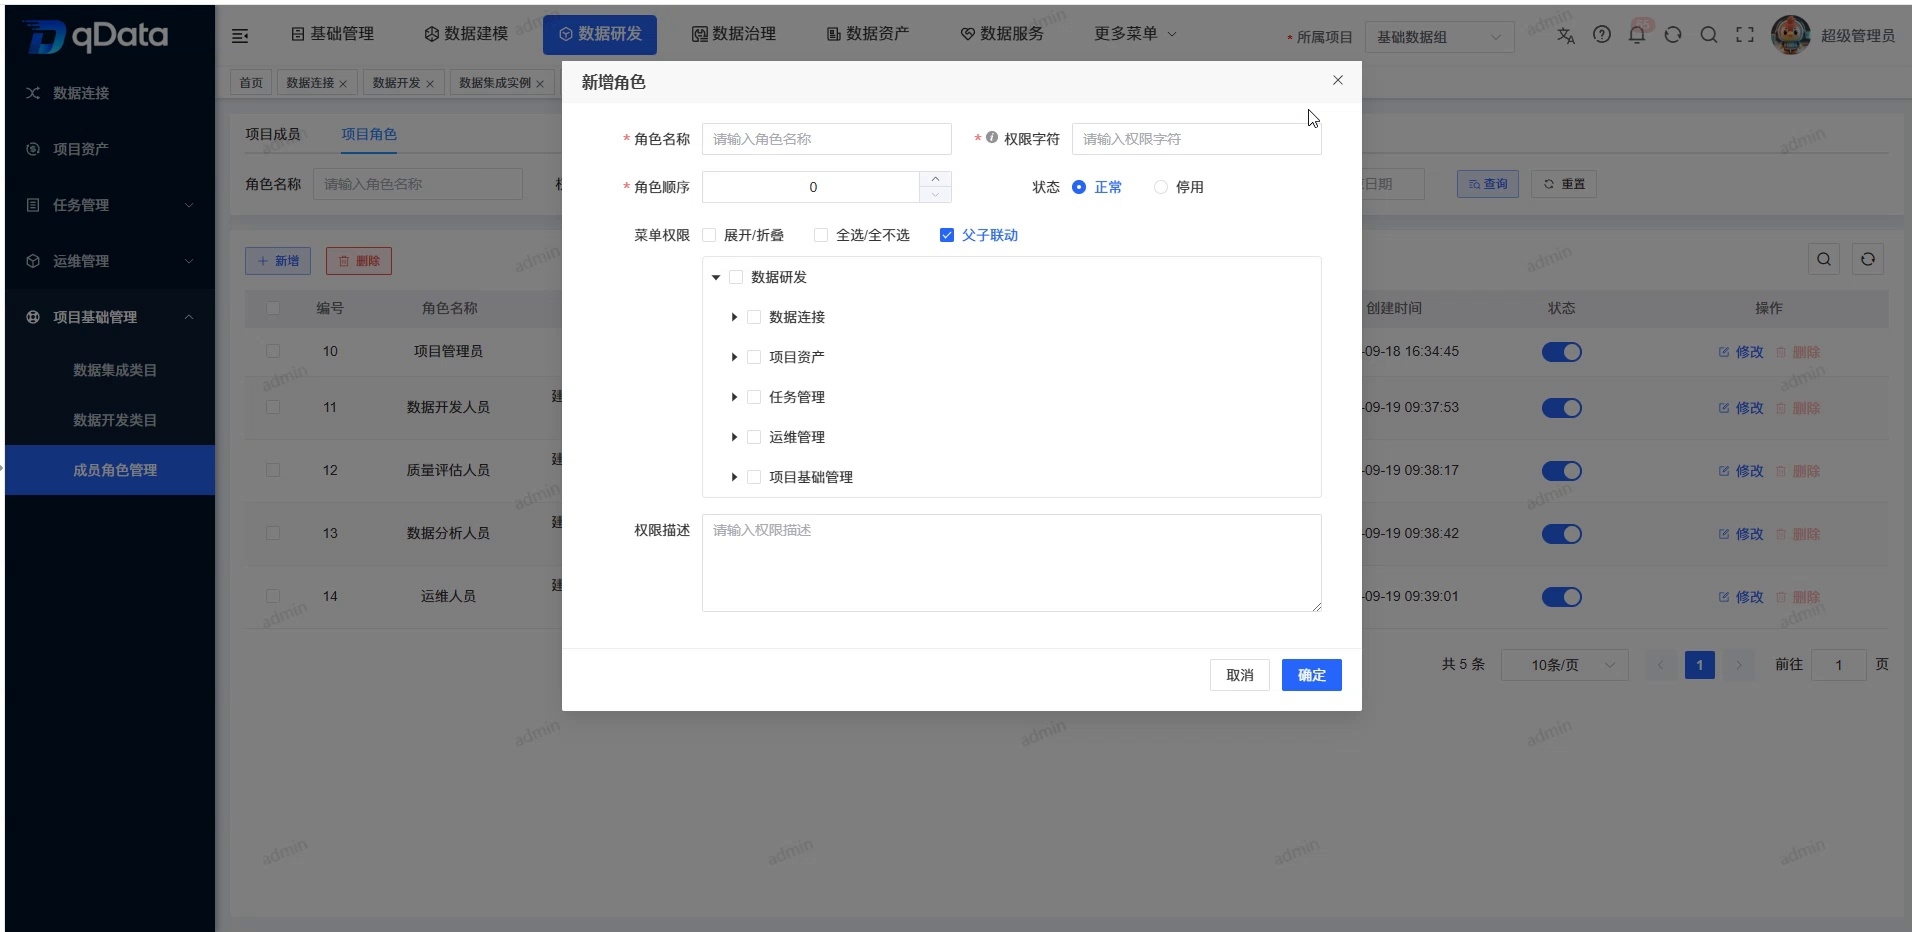Expand the 项目资产 tree node
Screen dimensions: 1912x932
(x=734, y=357)
